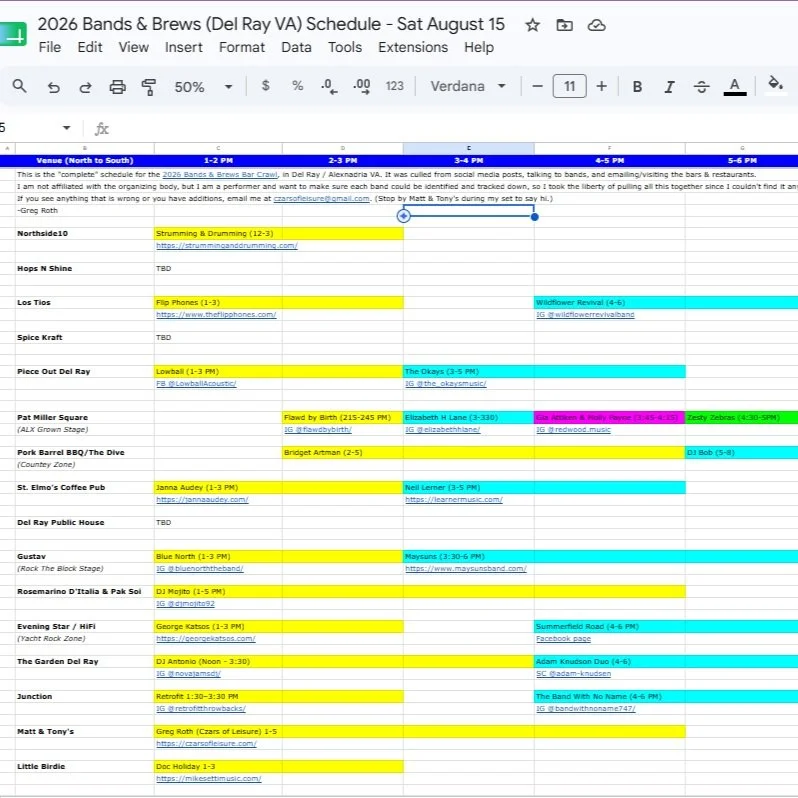Increase font size with plus button
Viewport: 798px width, 798px height.
[602, 87]
